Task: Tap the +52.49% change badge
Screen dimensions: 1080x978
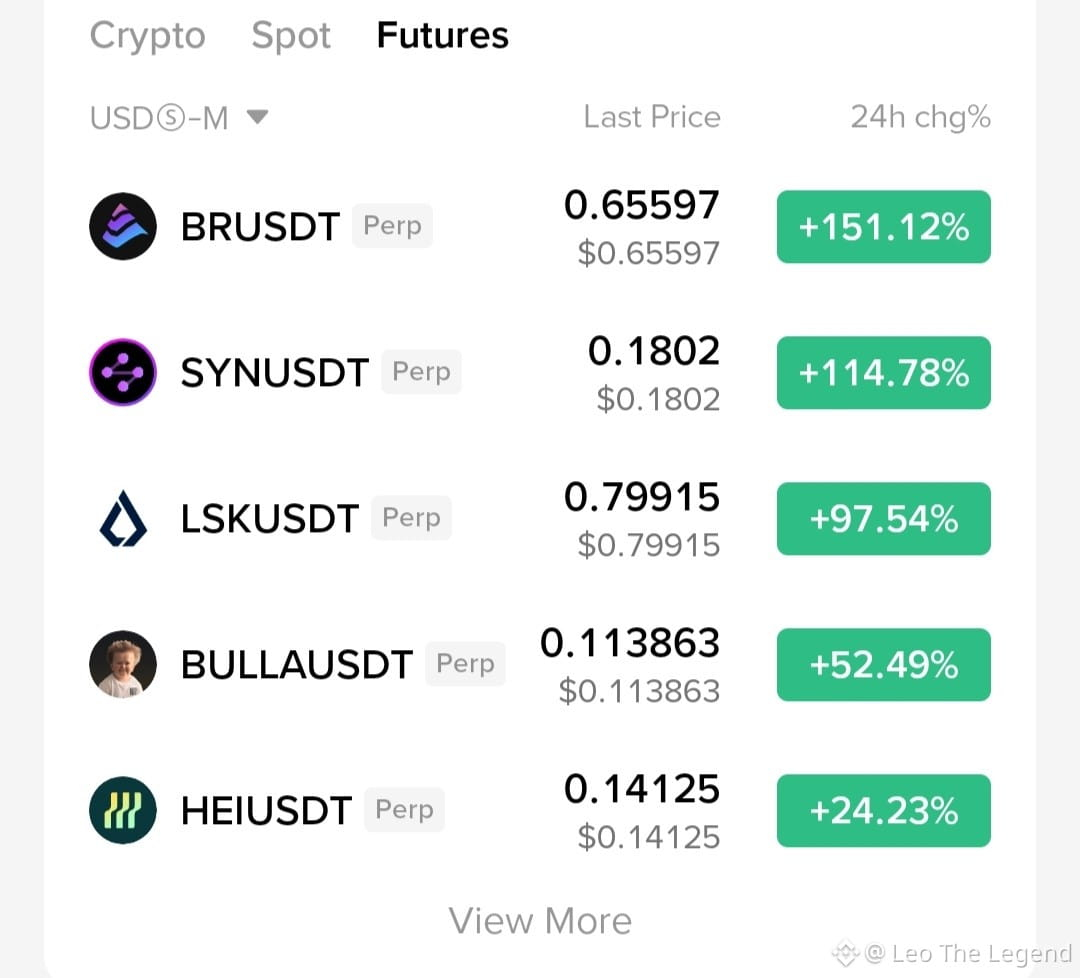Action: point(884,665)
